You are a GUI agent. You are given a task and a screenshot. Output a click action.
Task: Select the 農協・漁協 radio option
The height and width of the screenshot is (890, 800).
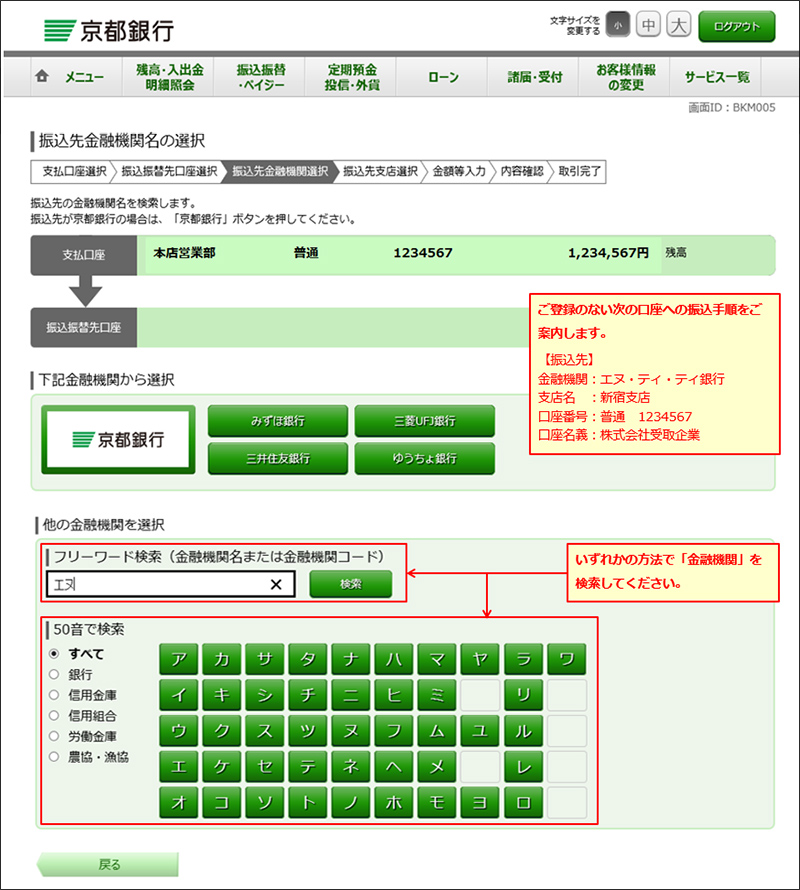[x=54, y=757]
